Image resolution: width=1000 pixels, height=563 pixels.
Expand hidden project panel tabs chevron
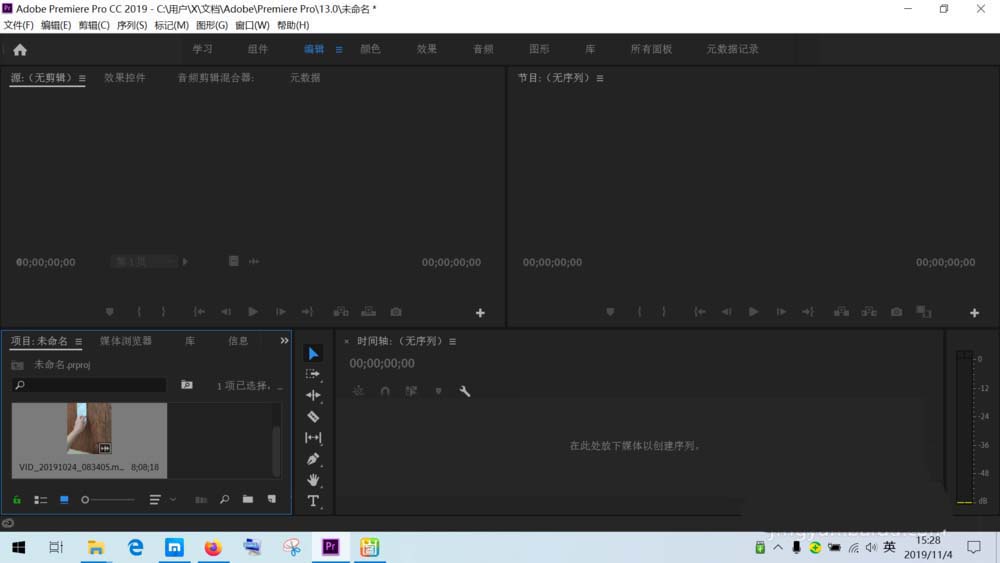[284, 341]
